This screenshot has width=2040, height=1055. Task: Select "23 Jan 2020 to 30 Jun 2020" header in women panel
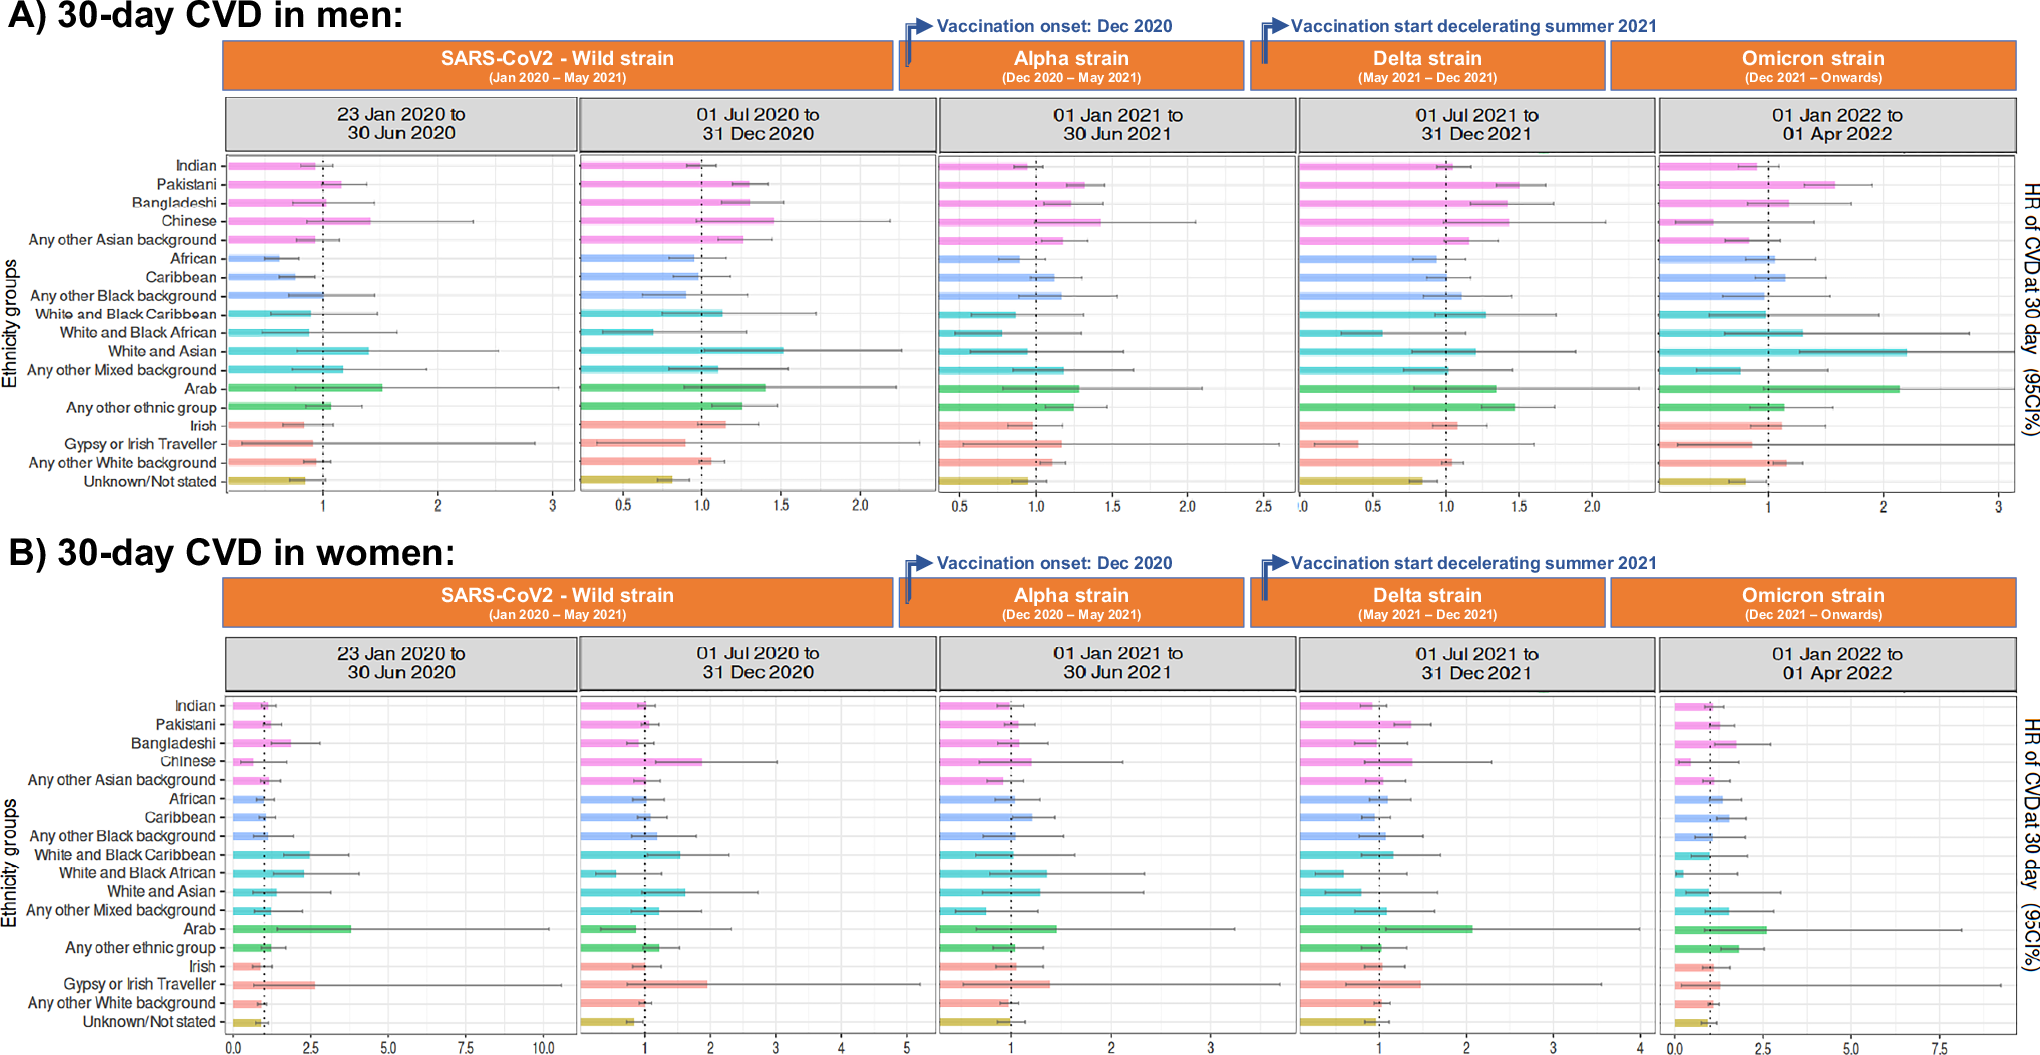(401, 663)
